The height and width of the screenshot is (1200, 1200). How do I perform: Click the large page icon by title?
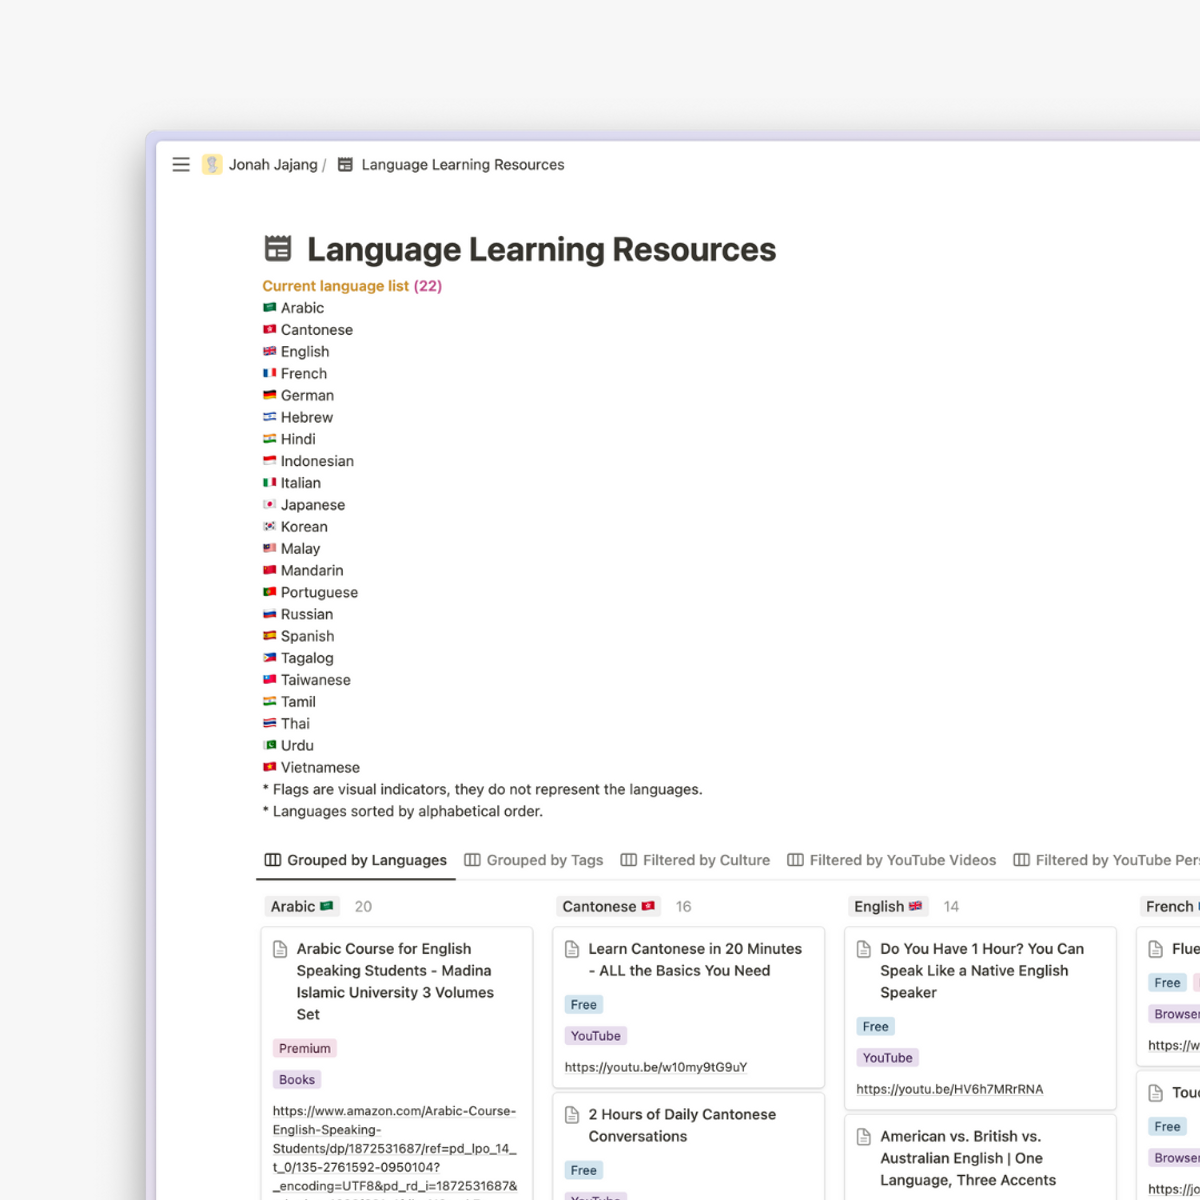(x=278, y=249)
